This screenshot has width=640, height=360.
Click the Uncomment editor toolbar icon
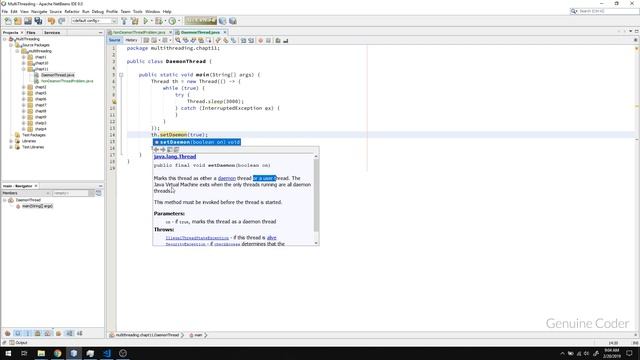(x=286, y=40)
